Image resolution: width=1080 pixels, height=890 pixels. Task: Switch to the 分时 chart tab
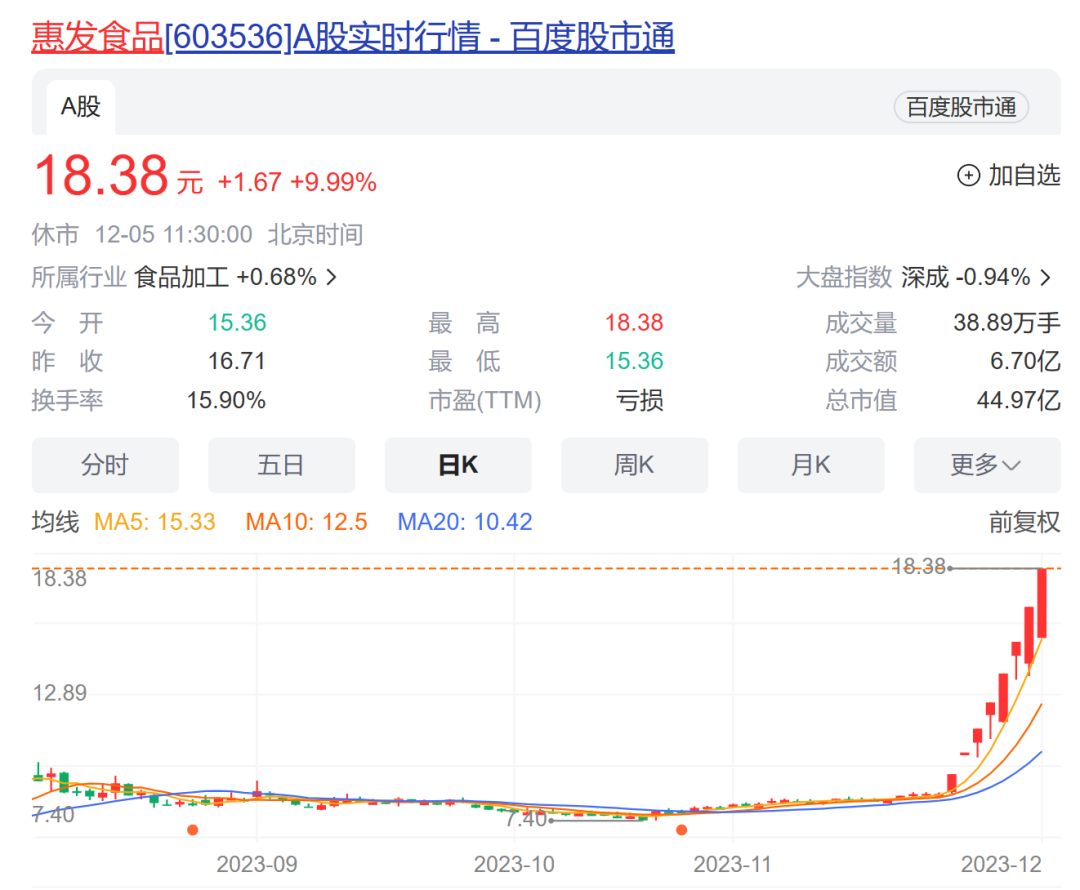(105, 465)
